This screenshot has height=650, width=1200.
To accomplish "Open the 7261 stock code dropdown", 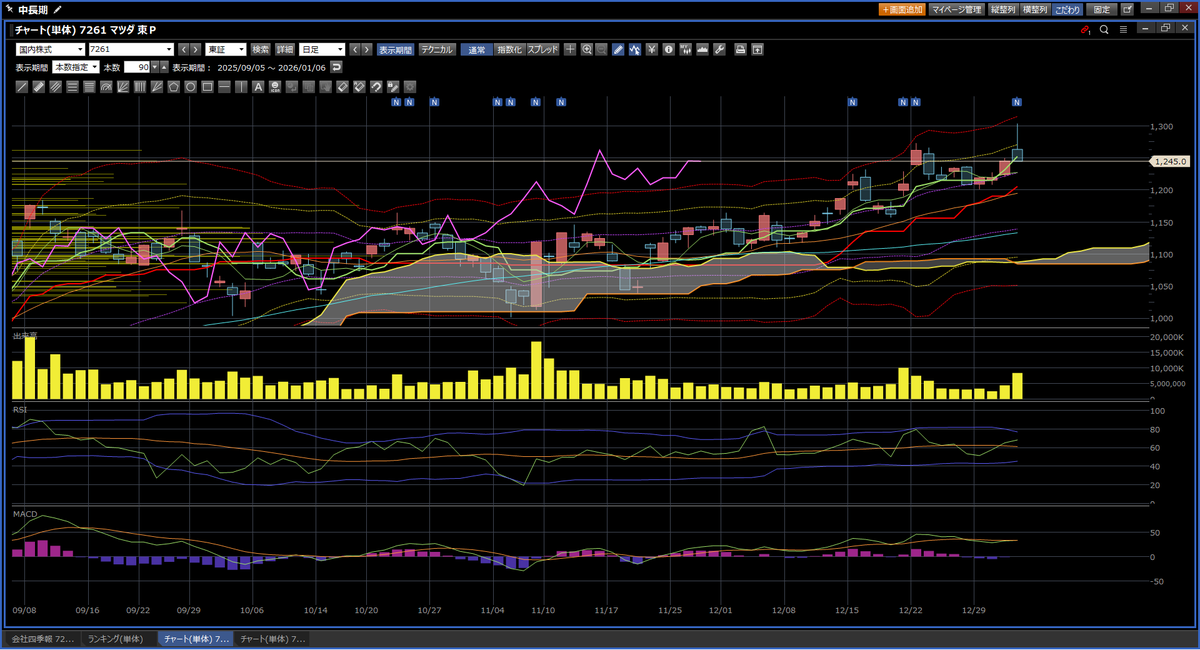I will click(x=131, y=49).
